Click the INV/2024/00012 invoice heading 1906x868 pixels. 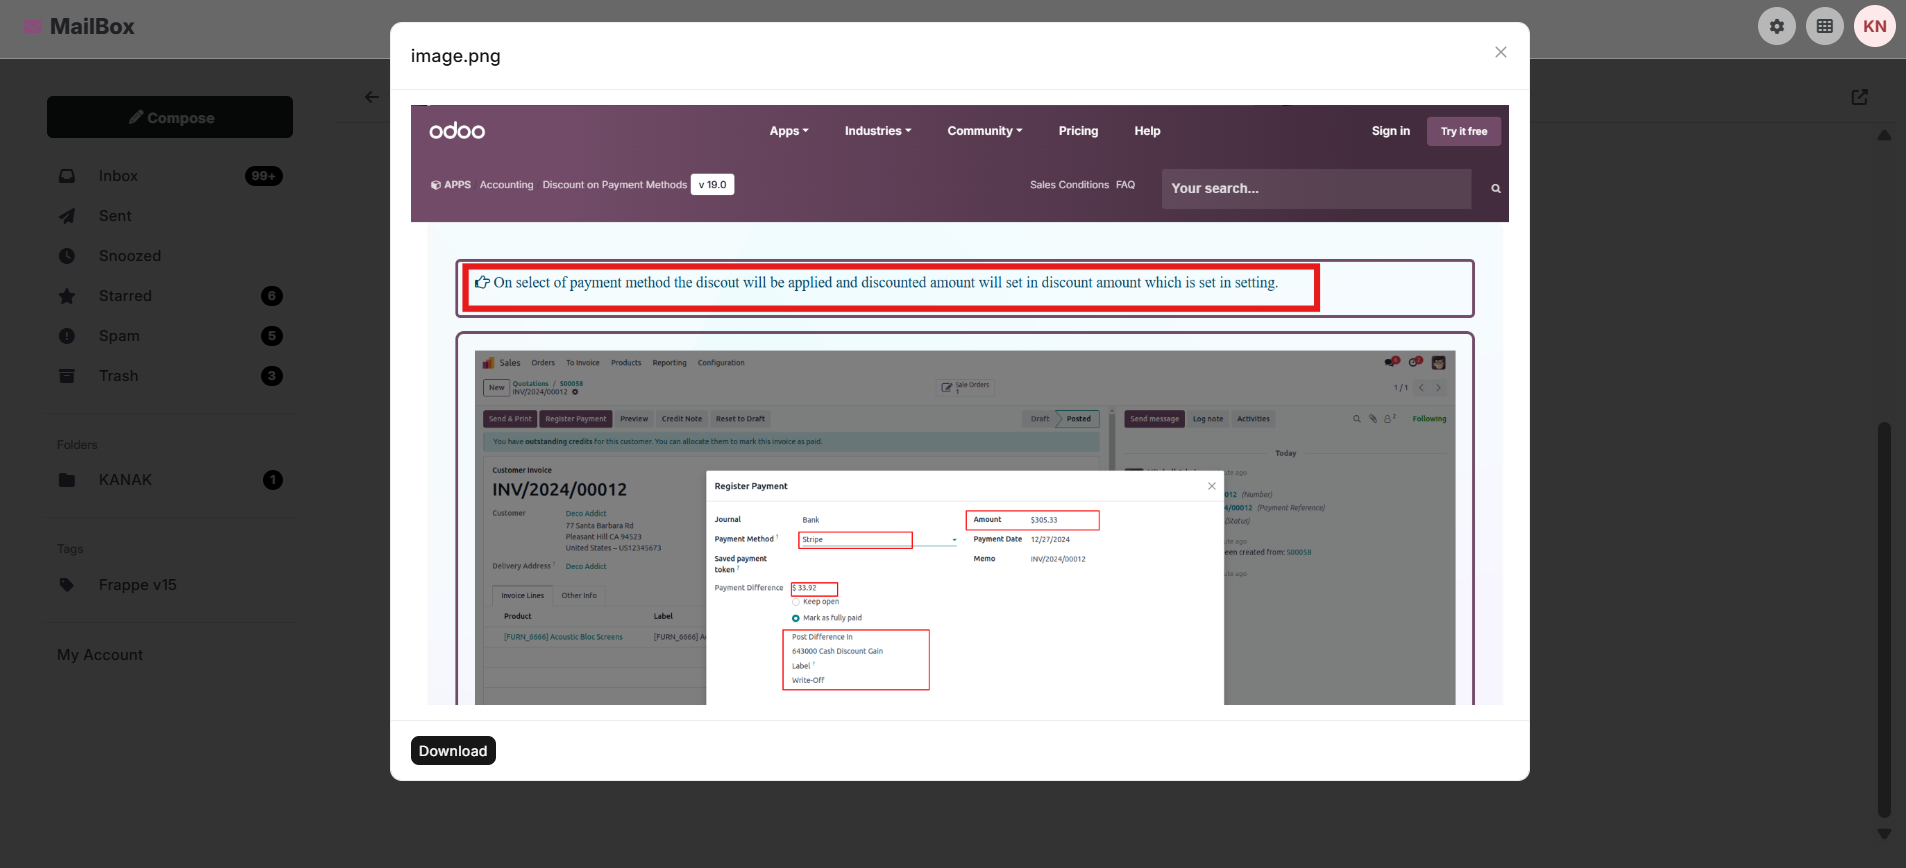560,490
